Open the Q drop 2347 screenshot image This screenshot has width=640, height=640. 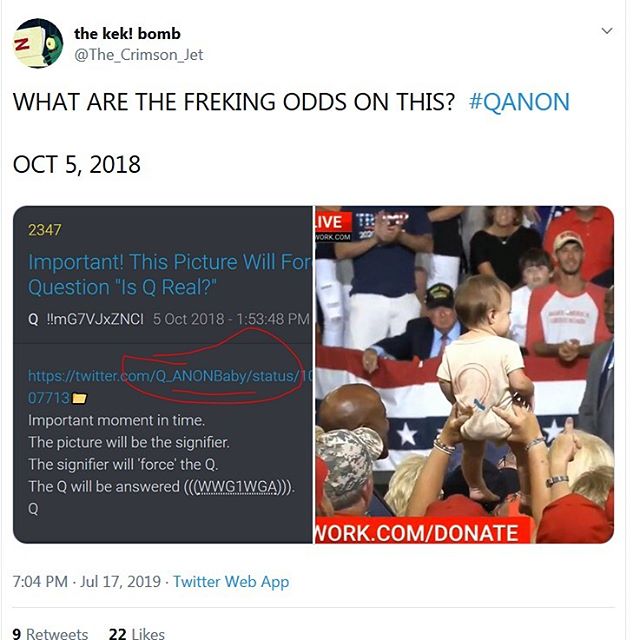pos(163,374)
